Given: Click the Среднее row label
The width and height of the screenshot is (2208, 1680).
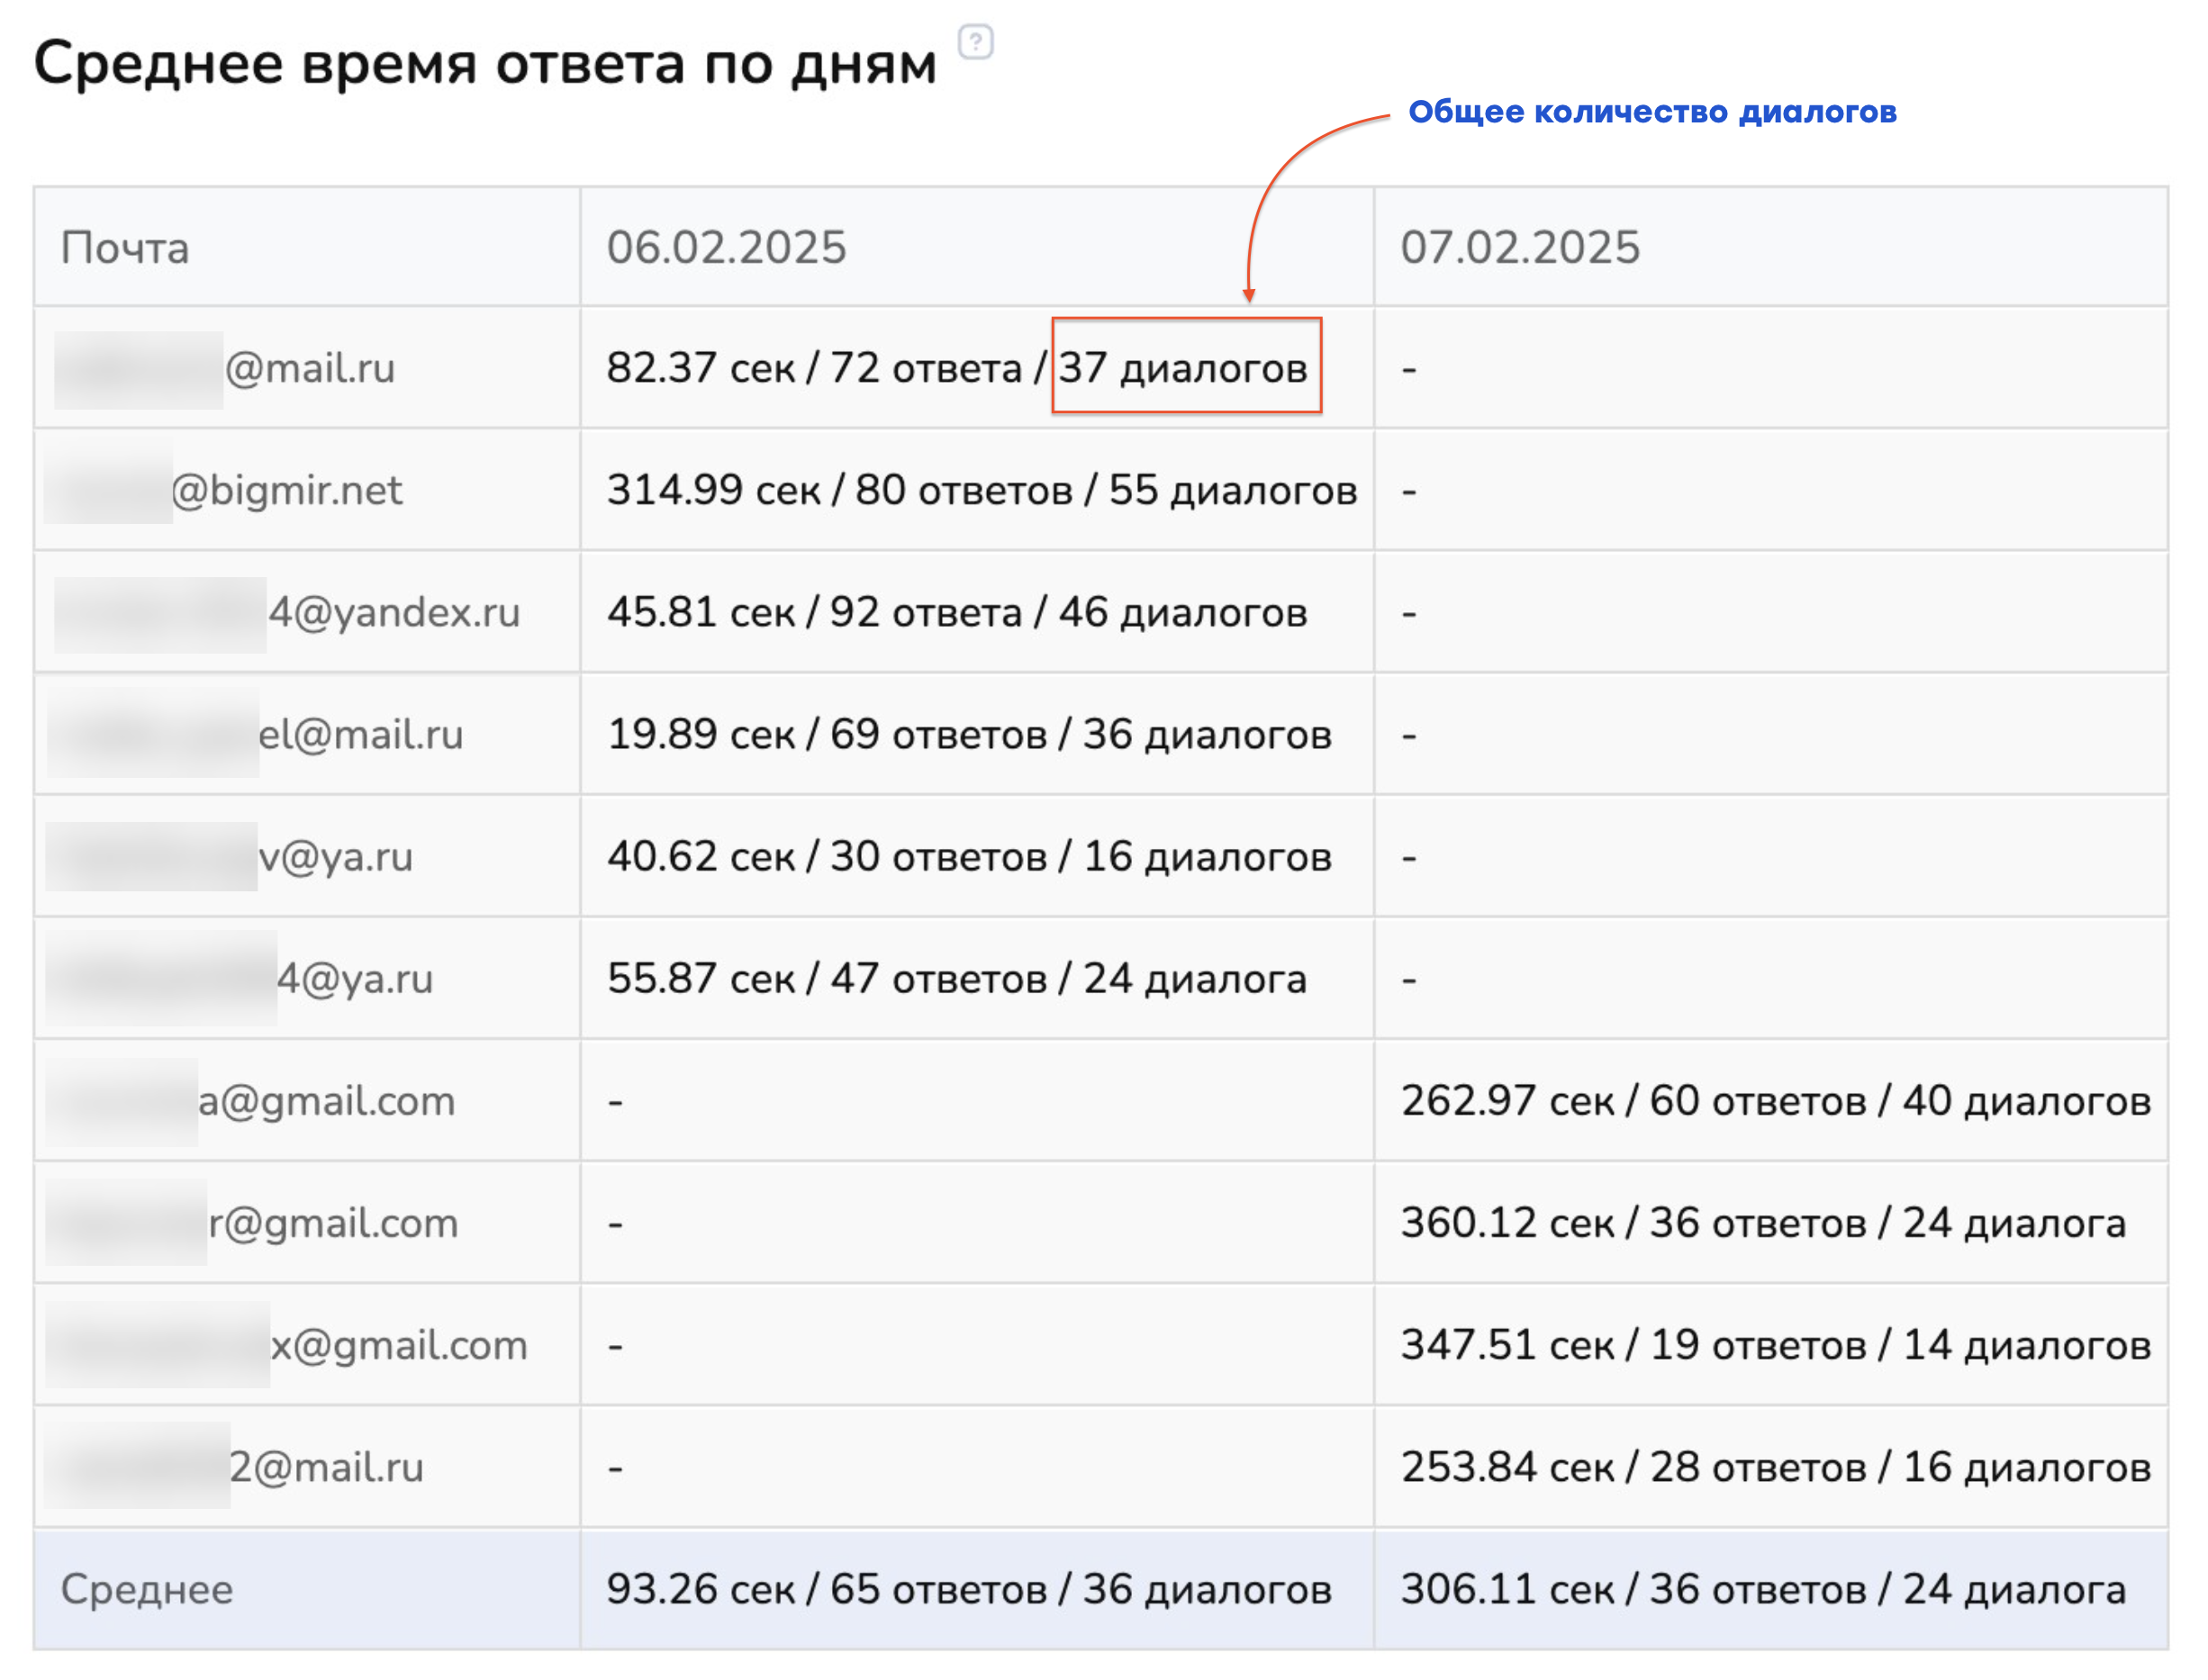Looking at the screenshot, I should pos(147,1589).
